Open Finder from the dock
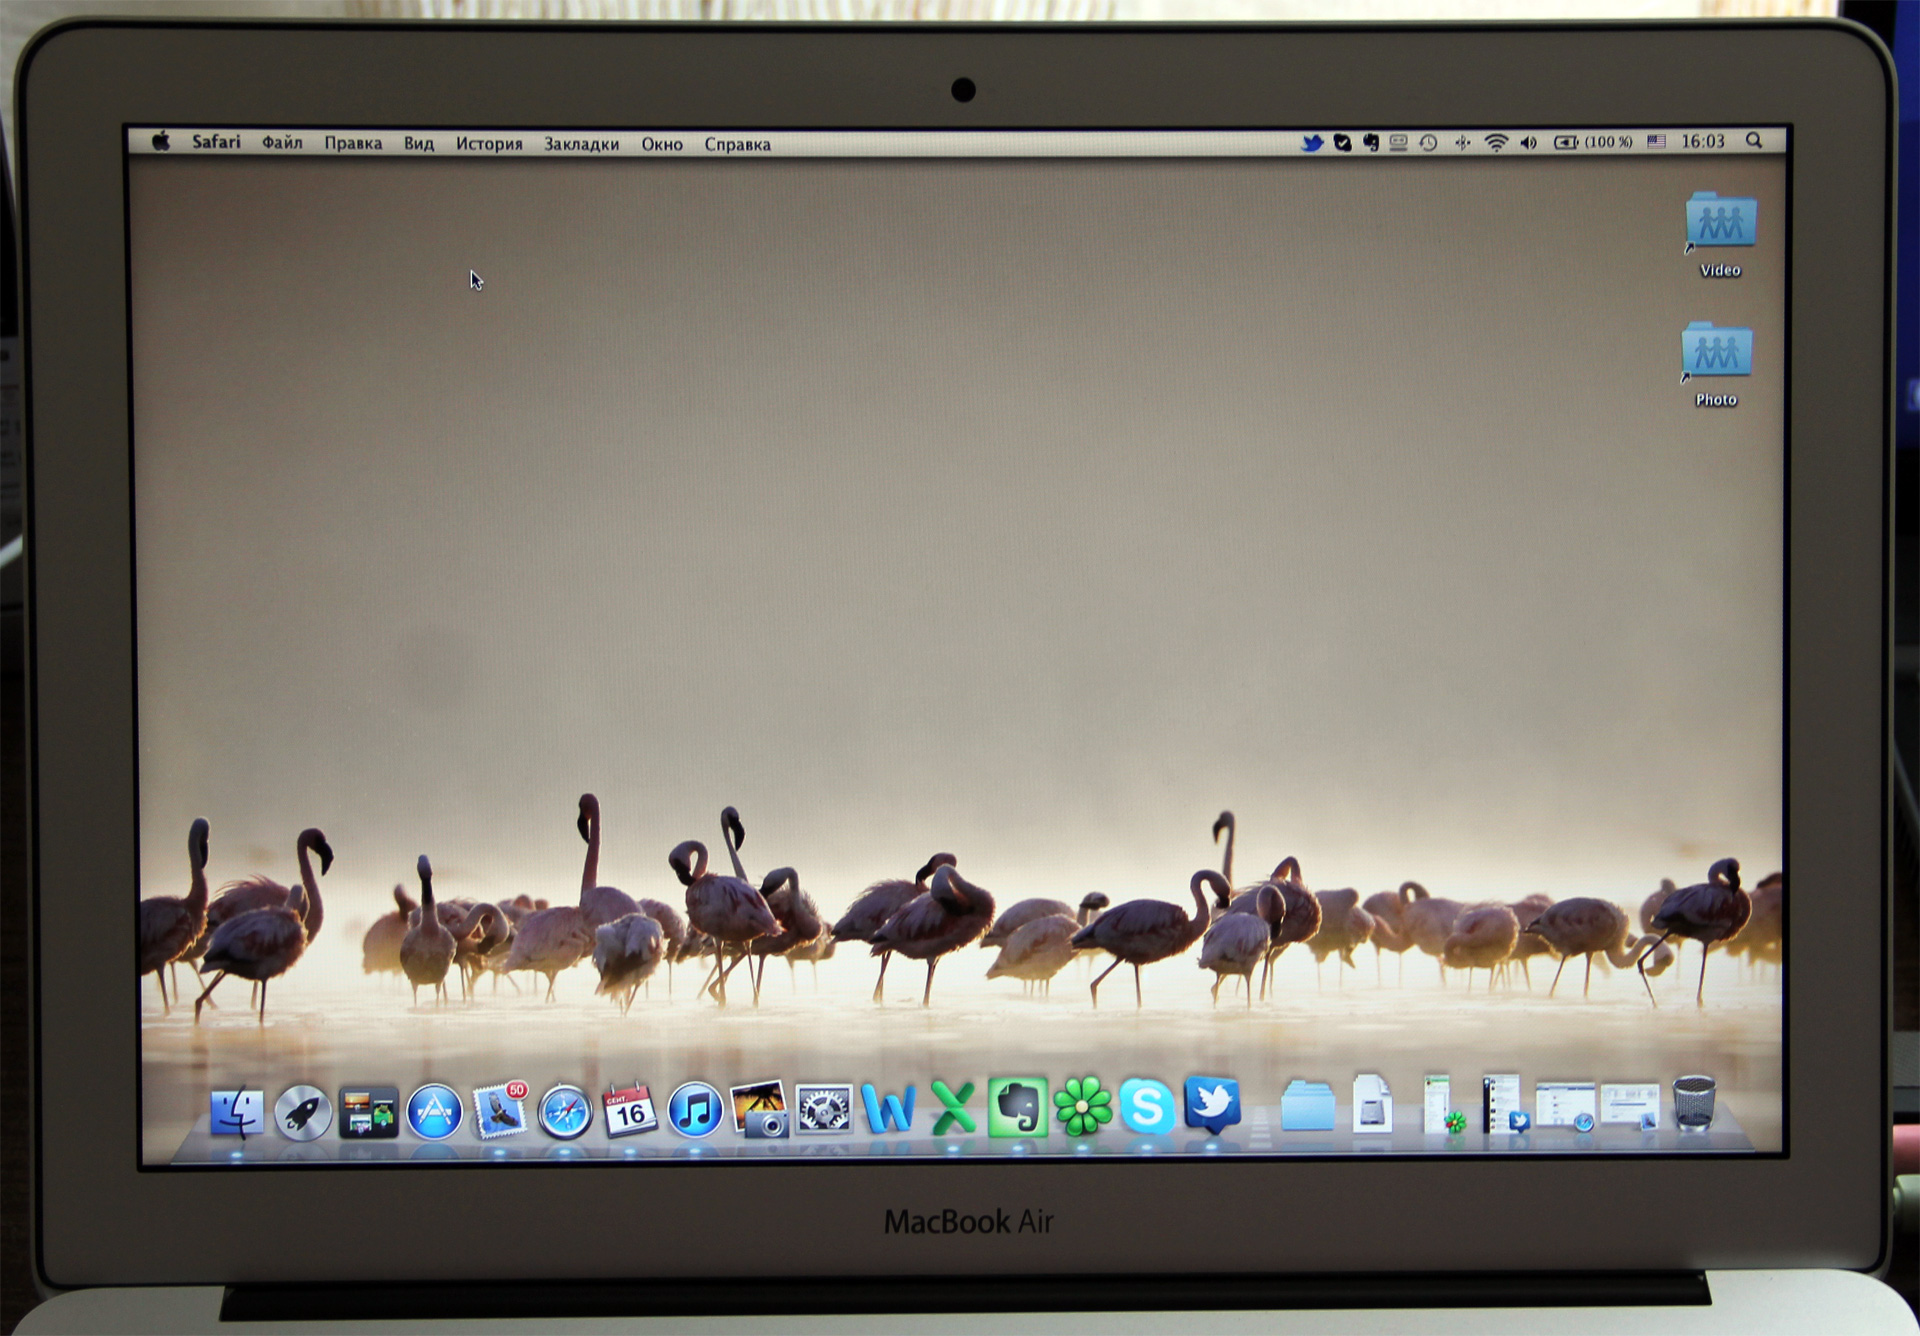 tap(237, 1112)
